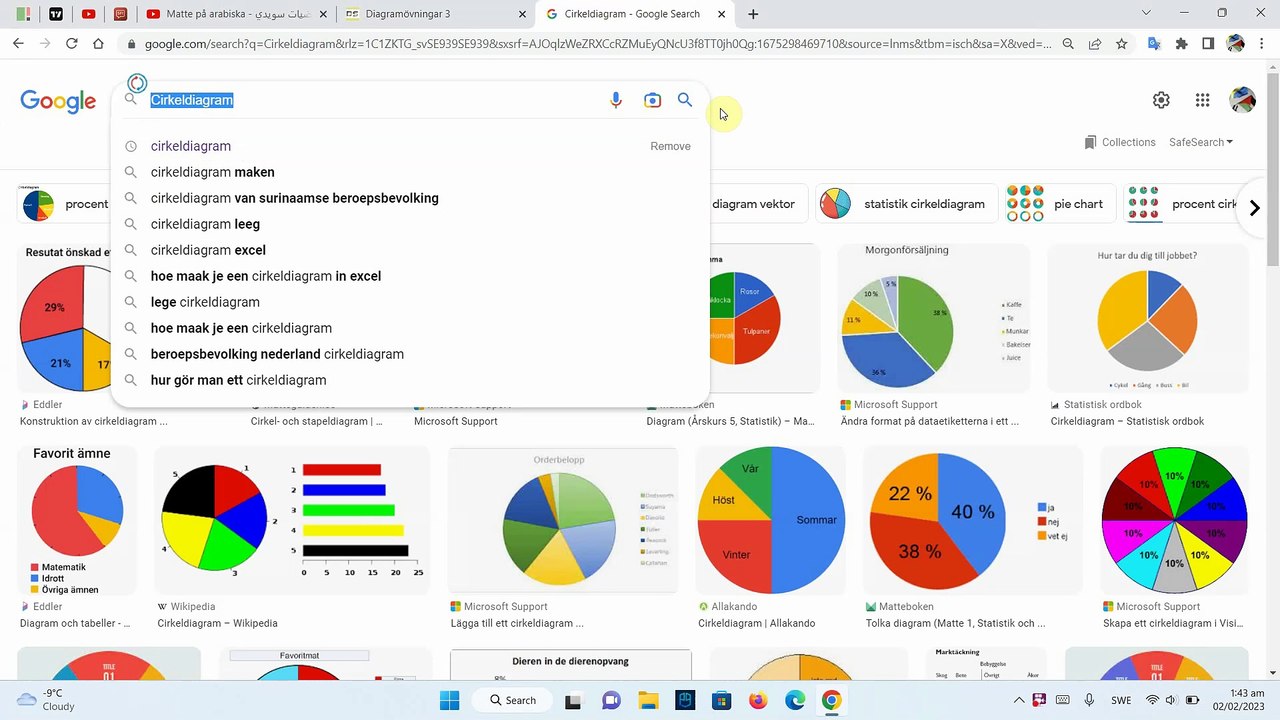The image size is (1280, 720).
Task: Open the Chrome extensions puzzle icon
Action: click(1181, 44)
